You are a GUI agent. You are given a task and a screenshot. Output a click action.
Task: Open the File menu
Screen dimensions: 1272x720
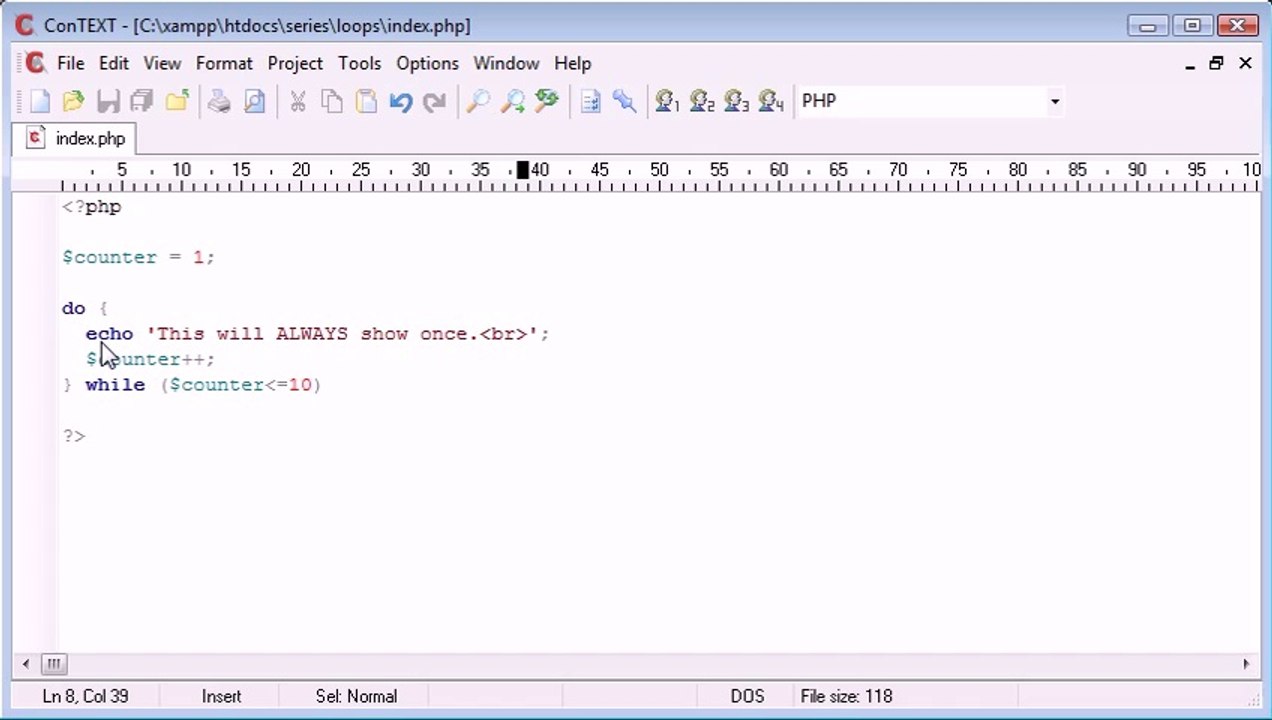tap(70, 63)
